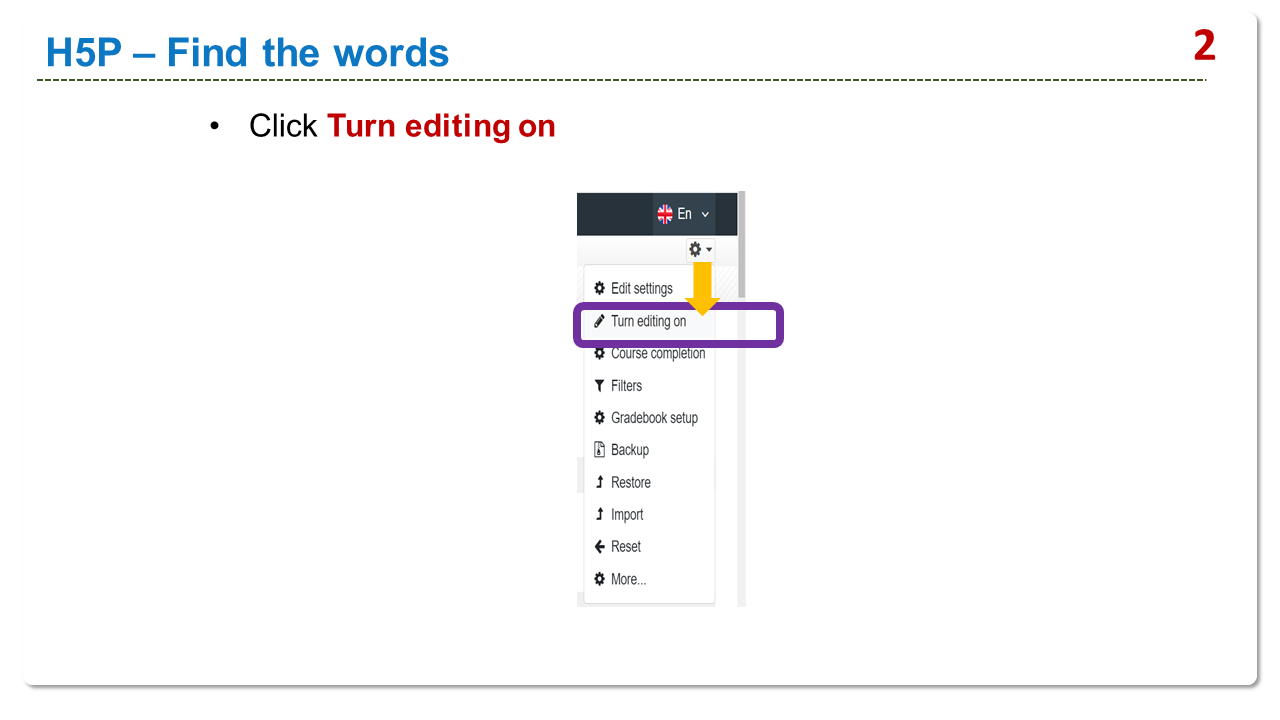This screenshot has width=1280, height=720.
Task: Click the pencil icon beside Turn editing on
Action: [599, 322]
